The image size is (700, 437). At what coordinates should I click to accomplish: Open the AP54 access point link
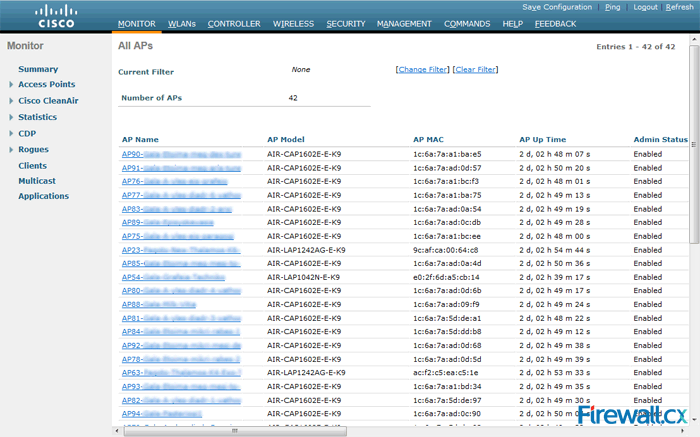coord(173,278)
